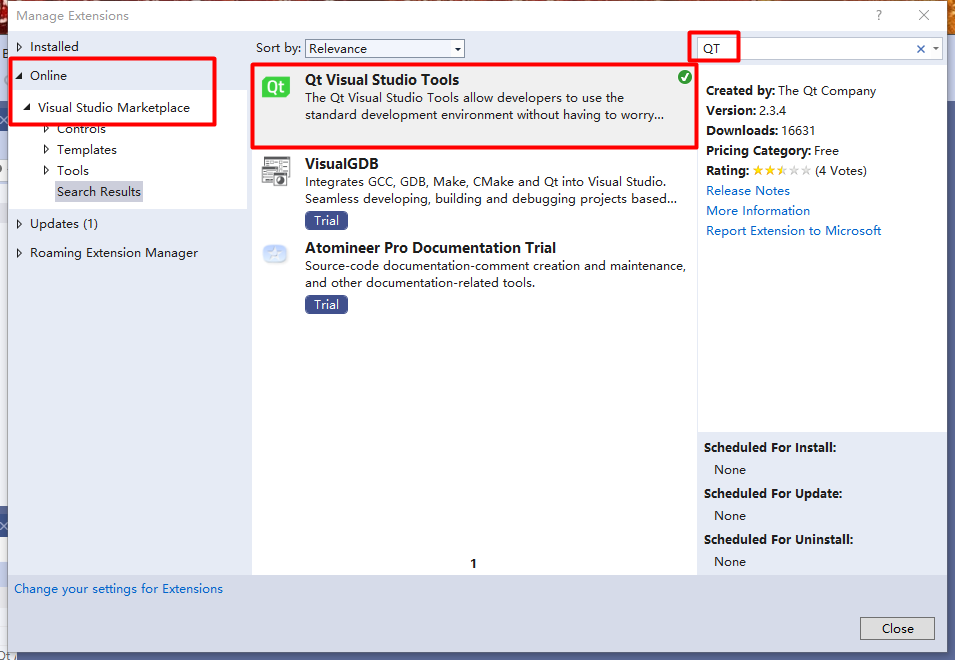The width and height of the screenshot is (955, 660).
Task: Select the Templates tree item
Action: pyautogui.click(x=86, y=150)
